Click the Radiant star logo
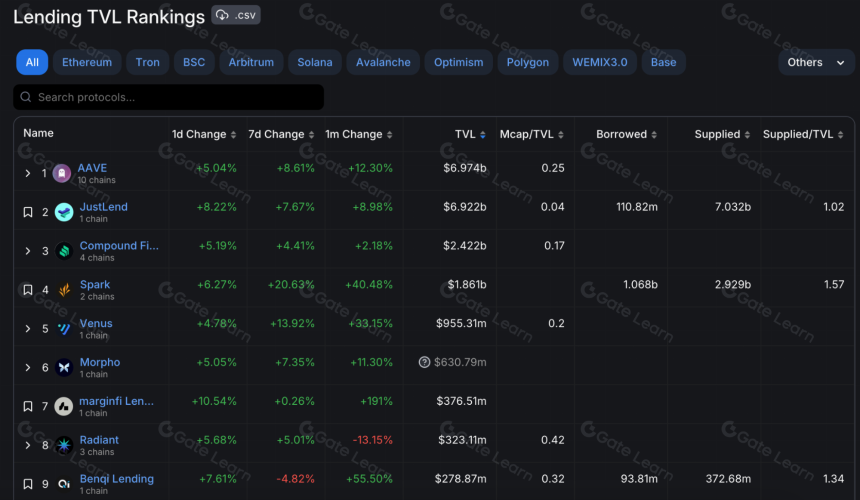This screenshot has width=860, height=500. 64,445
